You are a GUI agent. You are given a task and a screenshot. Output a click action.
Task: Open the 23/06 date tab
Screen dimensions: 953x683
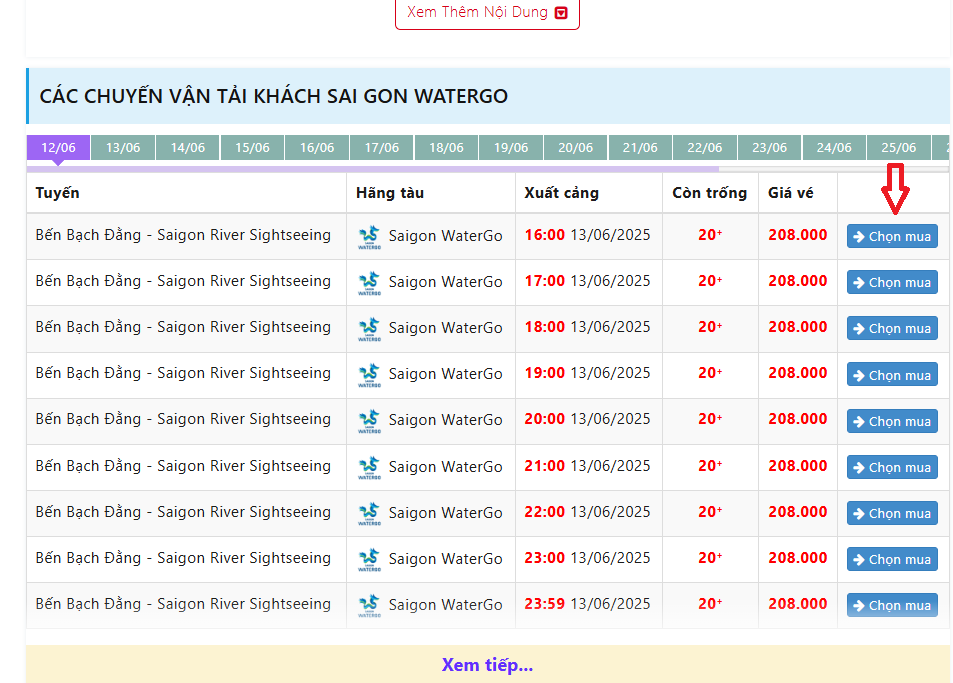point(769,148)
